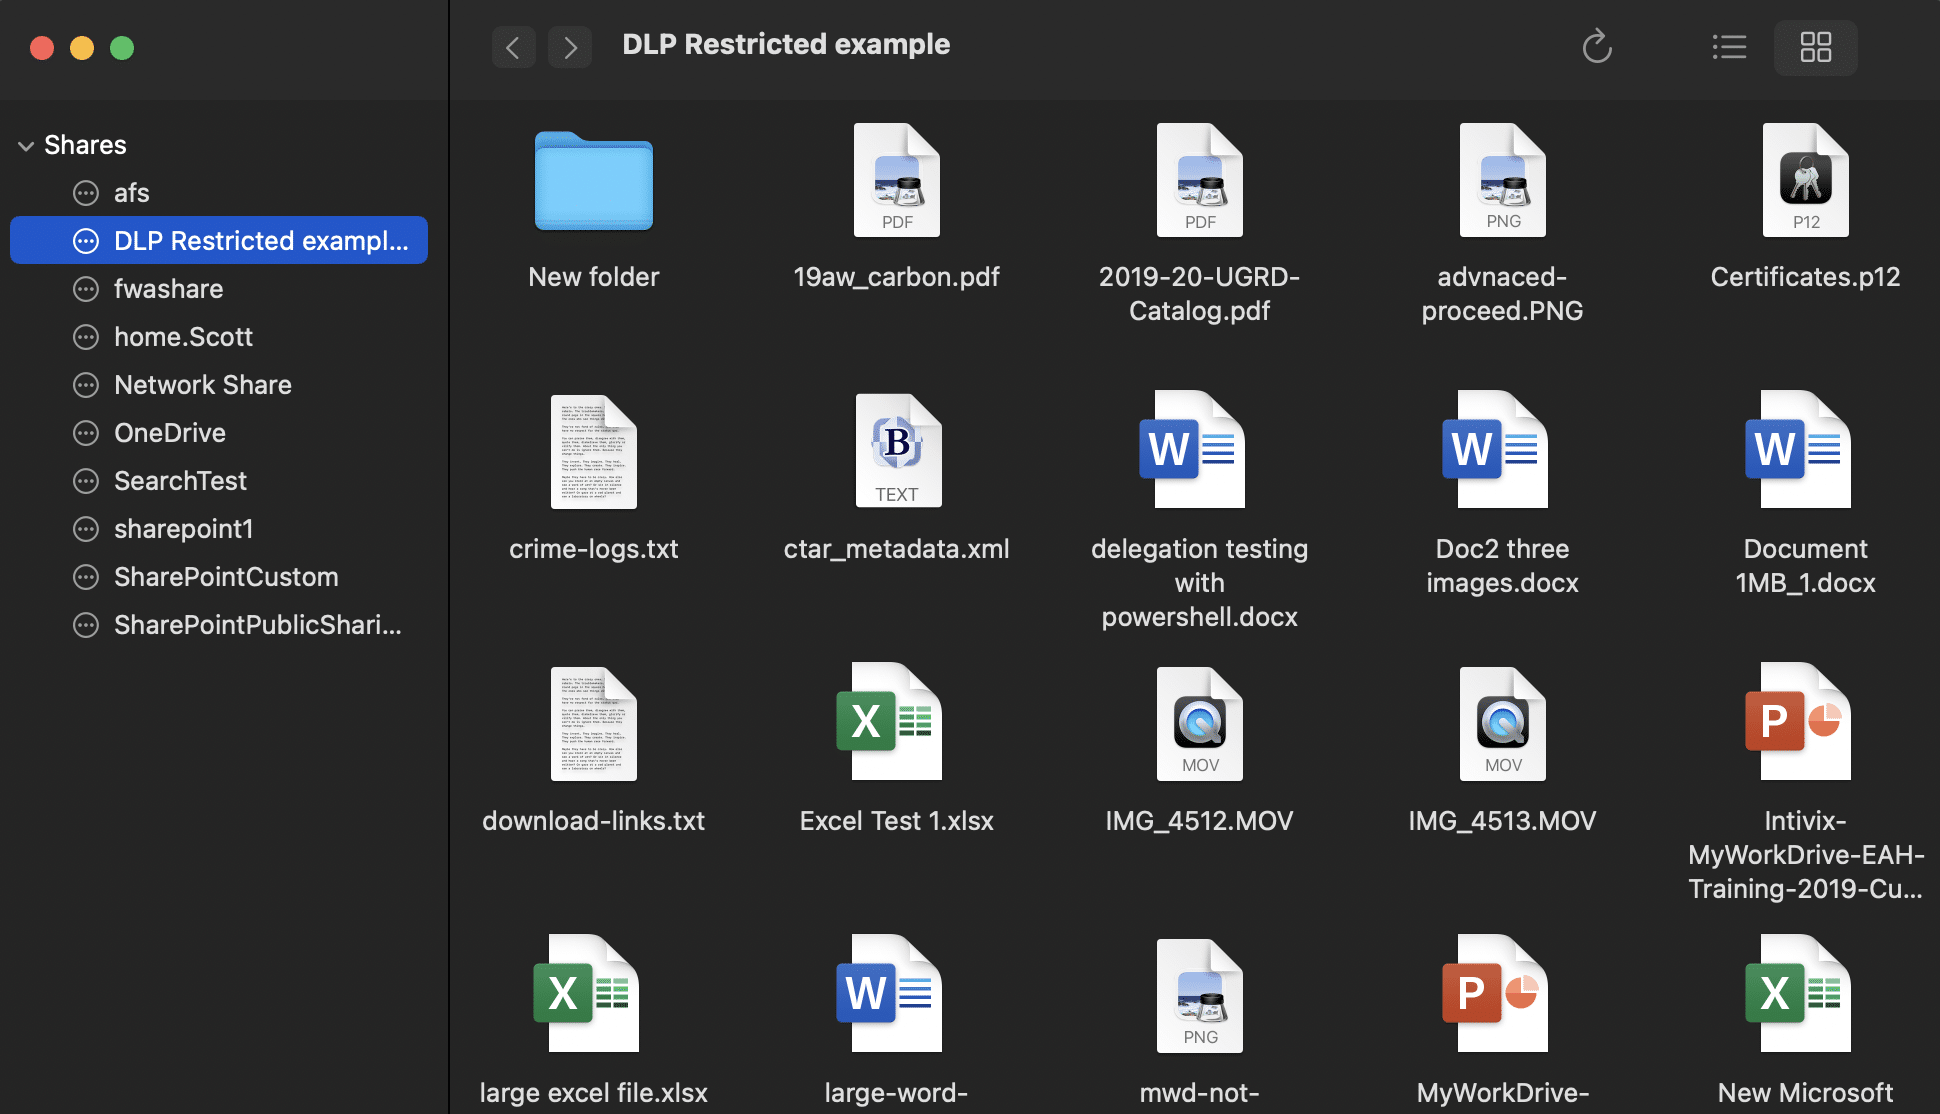Go forward with the right arrow

(x=570, y=47)
